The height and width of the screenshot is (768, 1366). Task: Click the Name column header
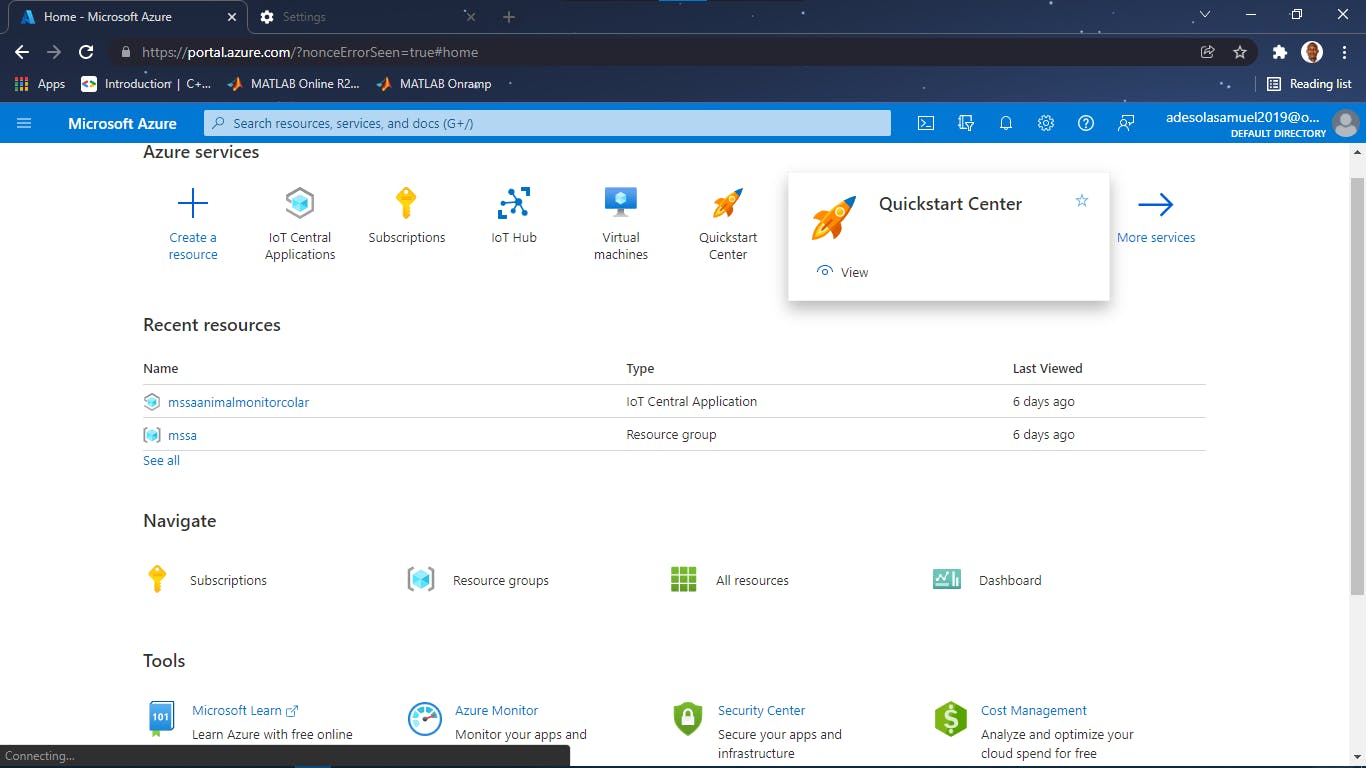click(160, 368)
